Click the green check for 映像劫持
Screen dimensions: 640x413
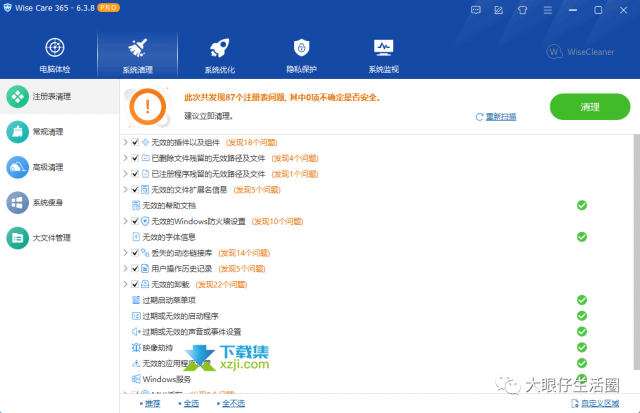(x=582, y=347)
